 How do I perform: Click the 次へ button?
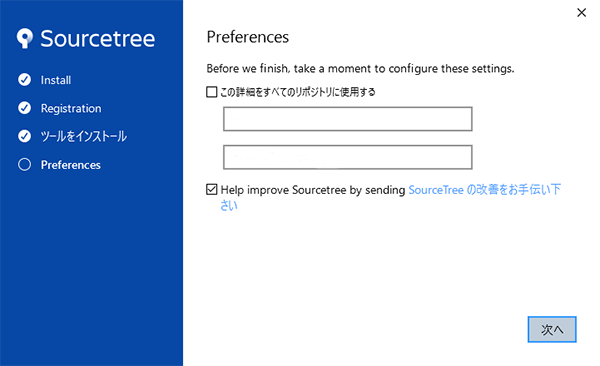552,329
